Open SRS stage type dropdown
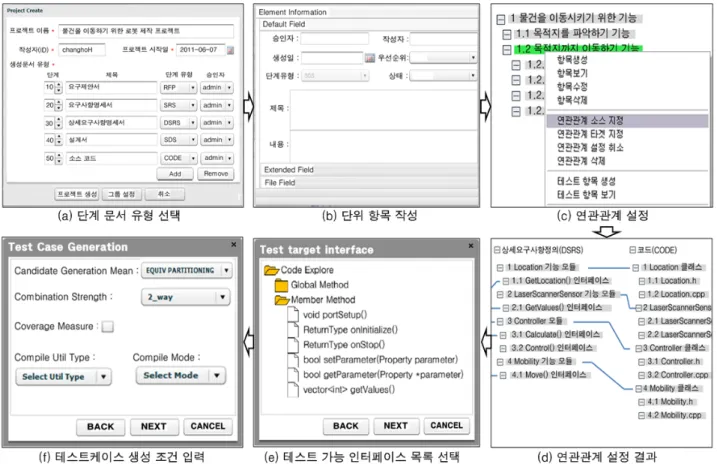The width and height of the screenshot is (717, 464). coord(178,105)
